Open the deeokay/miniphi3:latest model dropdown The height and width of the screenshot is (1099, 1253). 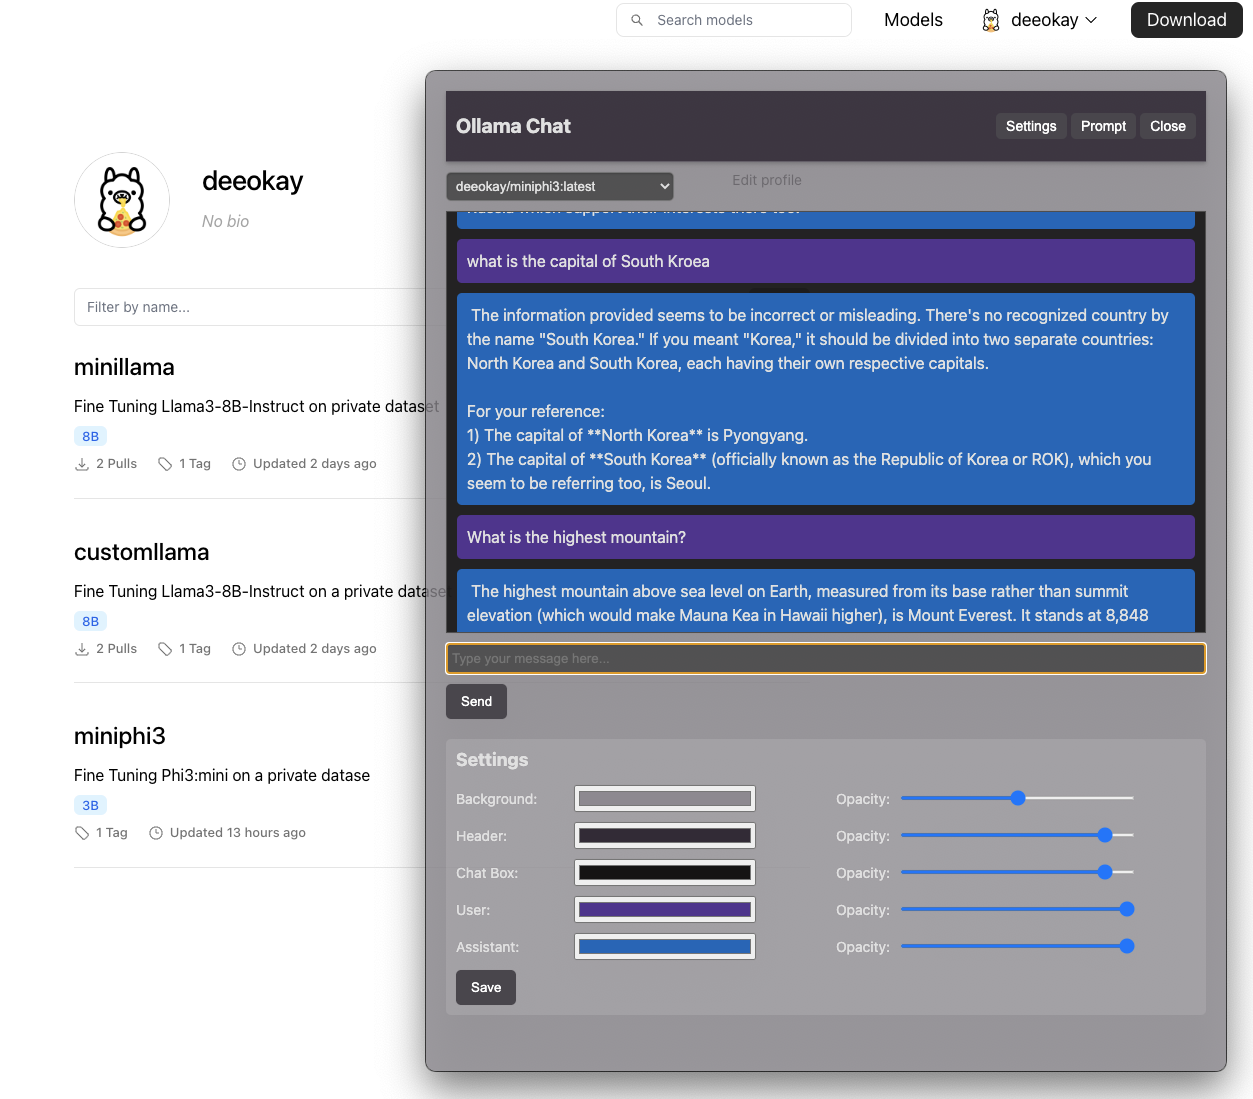(560, 186)
